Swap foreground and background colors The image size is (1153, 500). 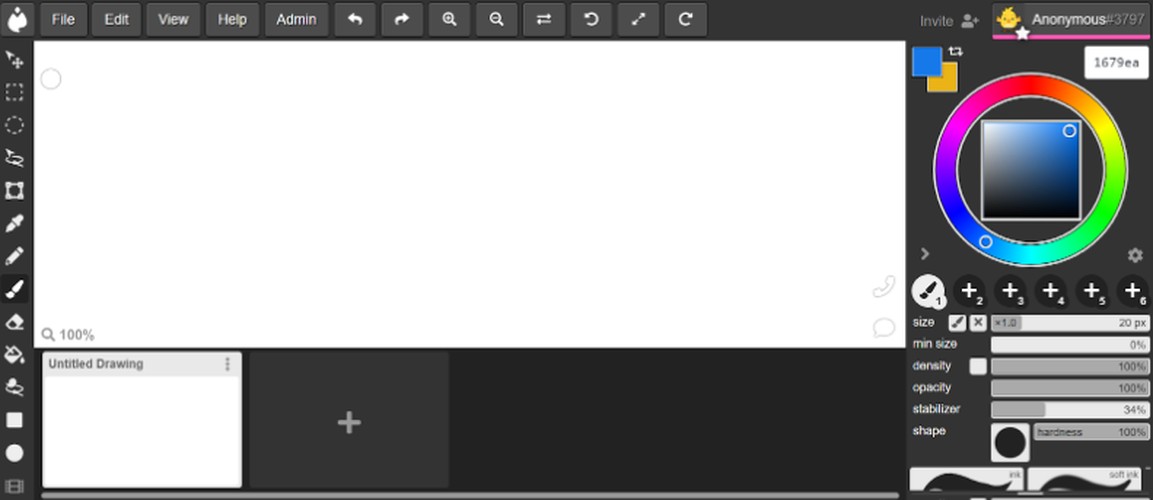point(955,51)
